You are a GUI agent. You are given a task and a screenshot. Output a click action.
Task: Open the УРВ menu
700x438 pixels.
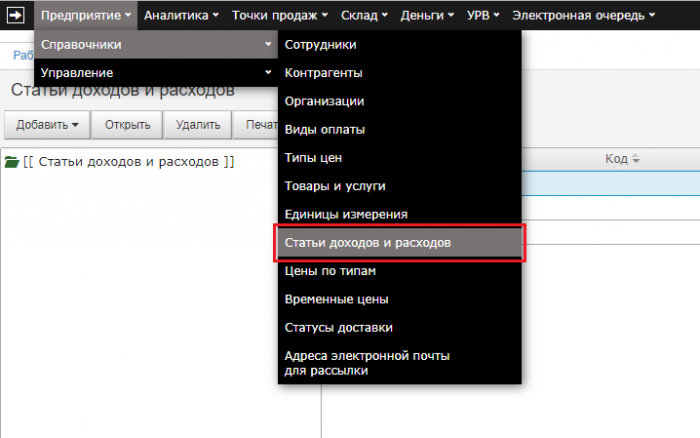pos(485,15)
